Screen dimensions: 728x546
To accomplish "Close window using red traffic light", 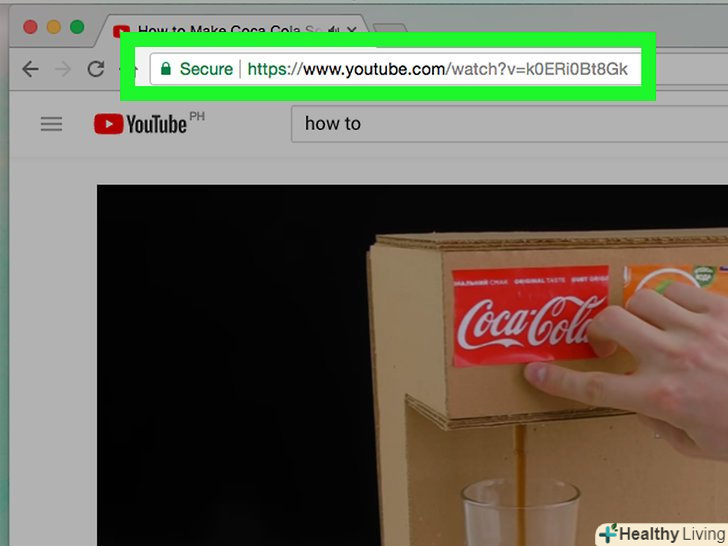I will coord(30,27).
